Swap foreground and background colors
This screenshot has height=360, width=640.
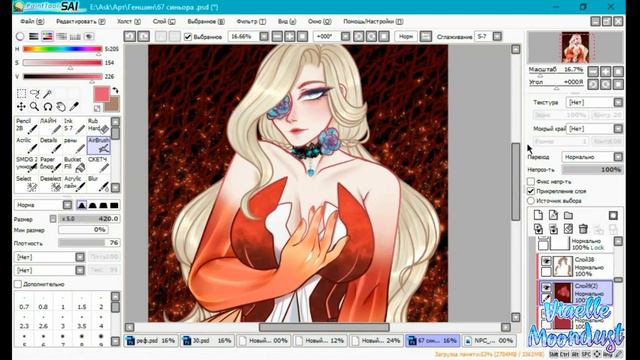[x=116, y=90]
